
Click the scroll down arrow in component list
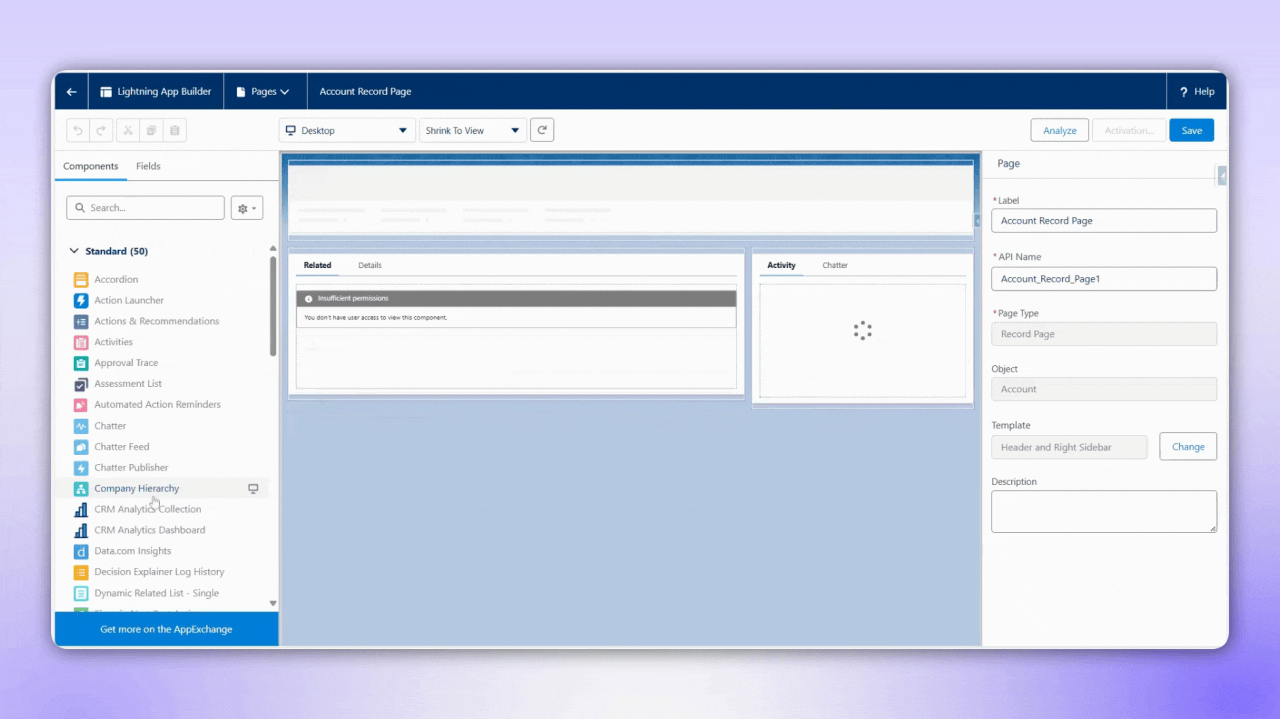[273, 603]
